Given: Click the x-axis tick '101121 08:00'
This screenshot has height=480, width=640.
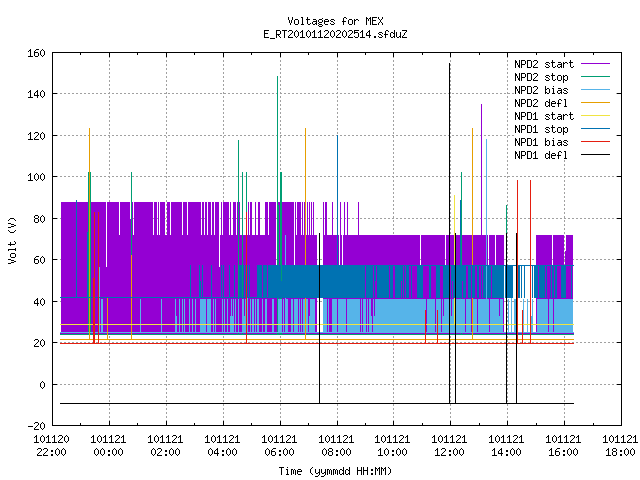Looking at the screenshot, I should pyautogui.click(x=336, y=446).
